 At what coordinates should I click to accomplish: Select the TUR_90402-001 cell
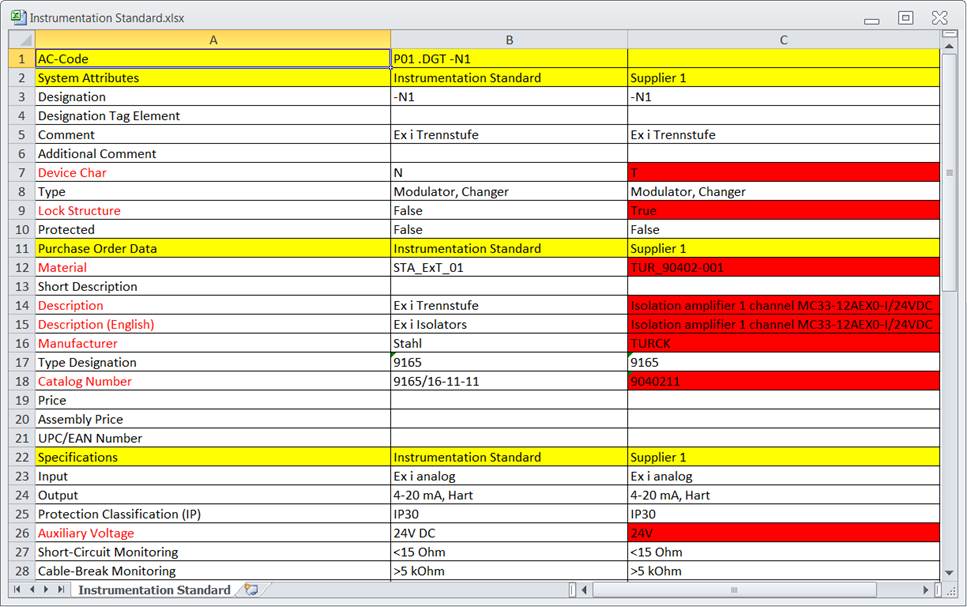(783, 268)
